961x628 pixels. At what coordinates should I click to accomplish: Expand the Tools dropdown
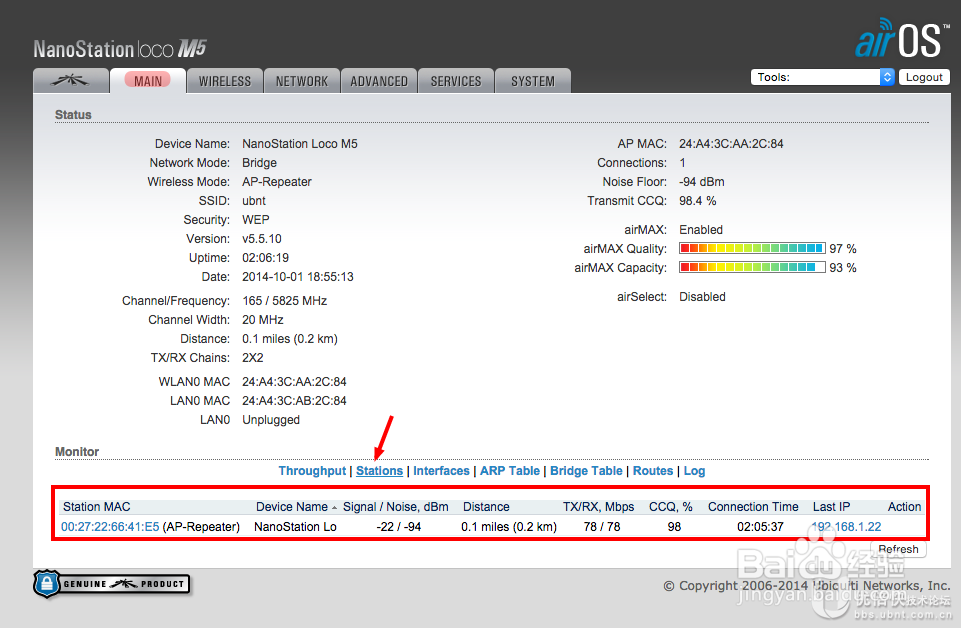click(x=822, y=77)
